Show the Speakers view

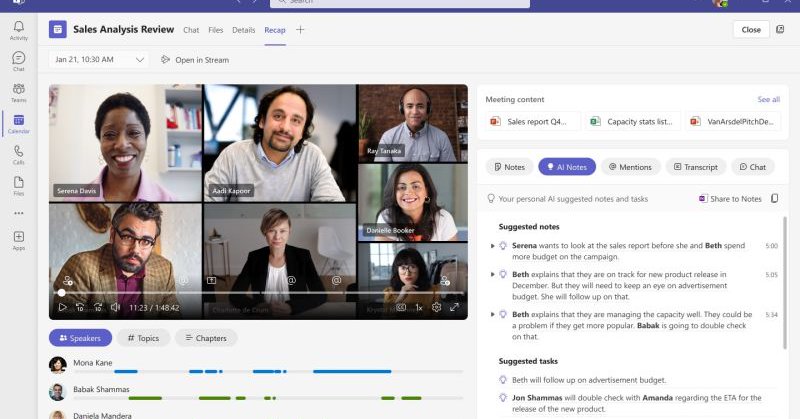(80, 338)
